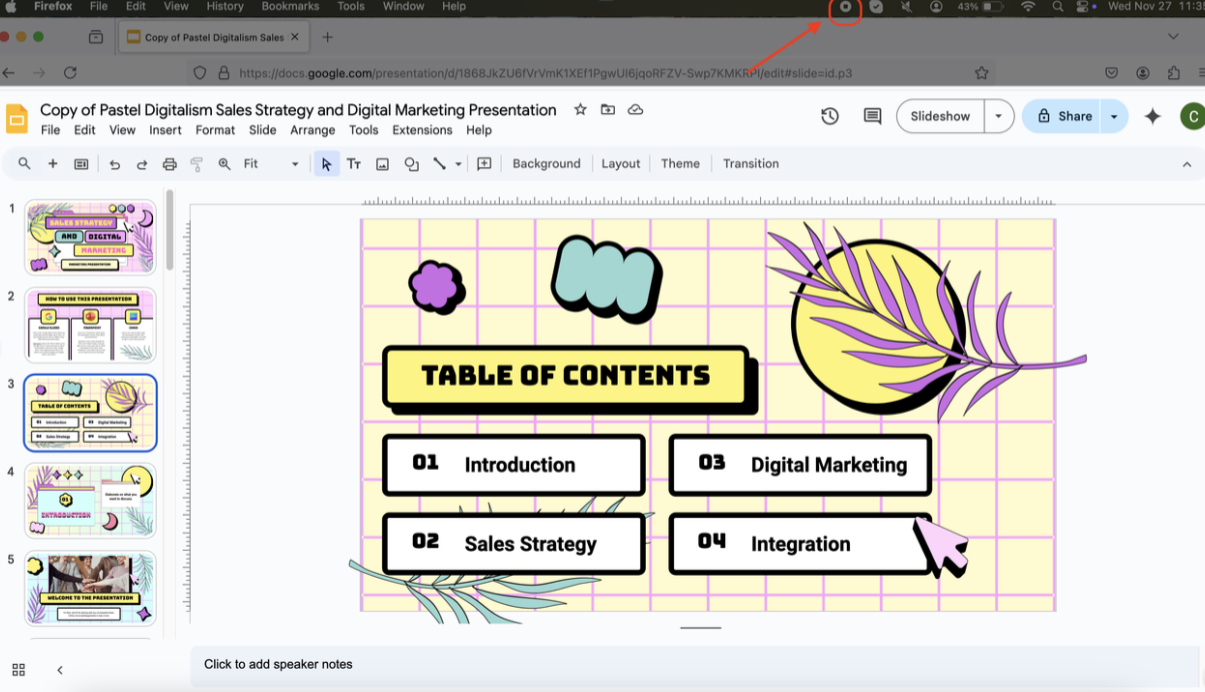Select the Text box tool
This screenshot has height=692, width=1205.
click(x=354, y=164)
